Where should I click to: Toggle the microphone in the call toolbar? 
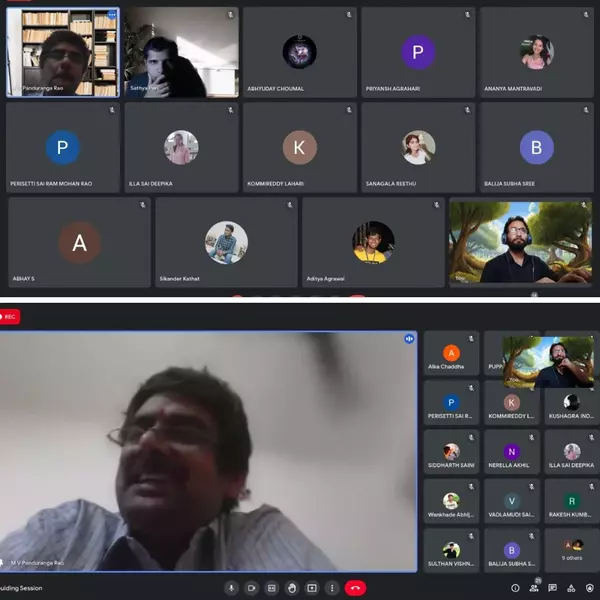coord(231,588)
